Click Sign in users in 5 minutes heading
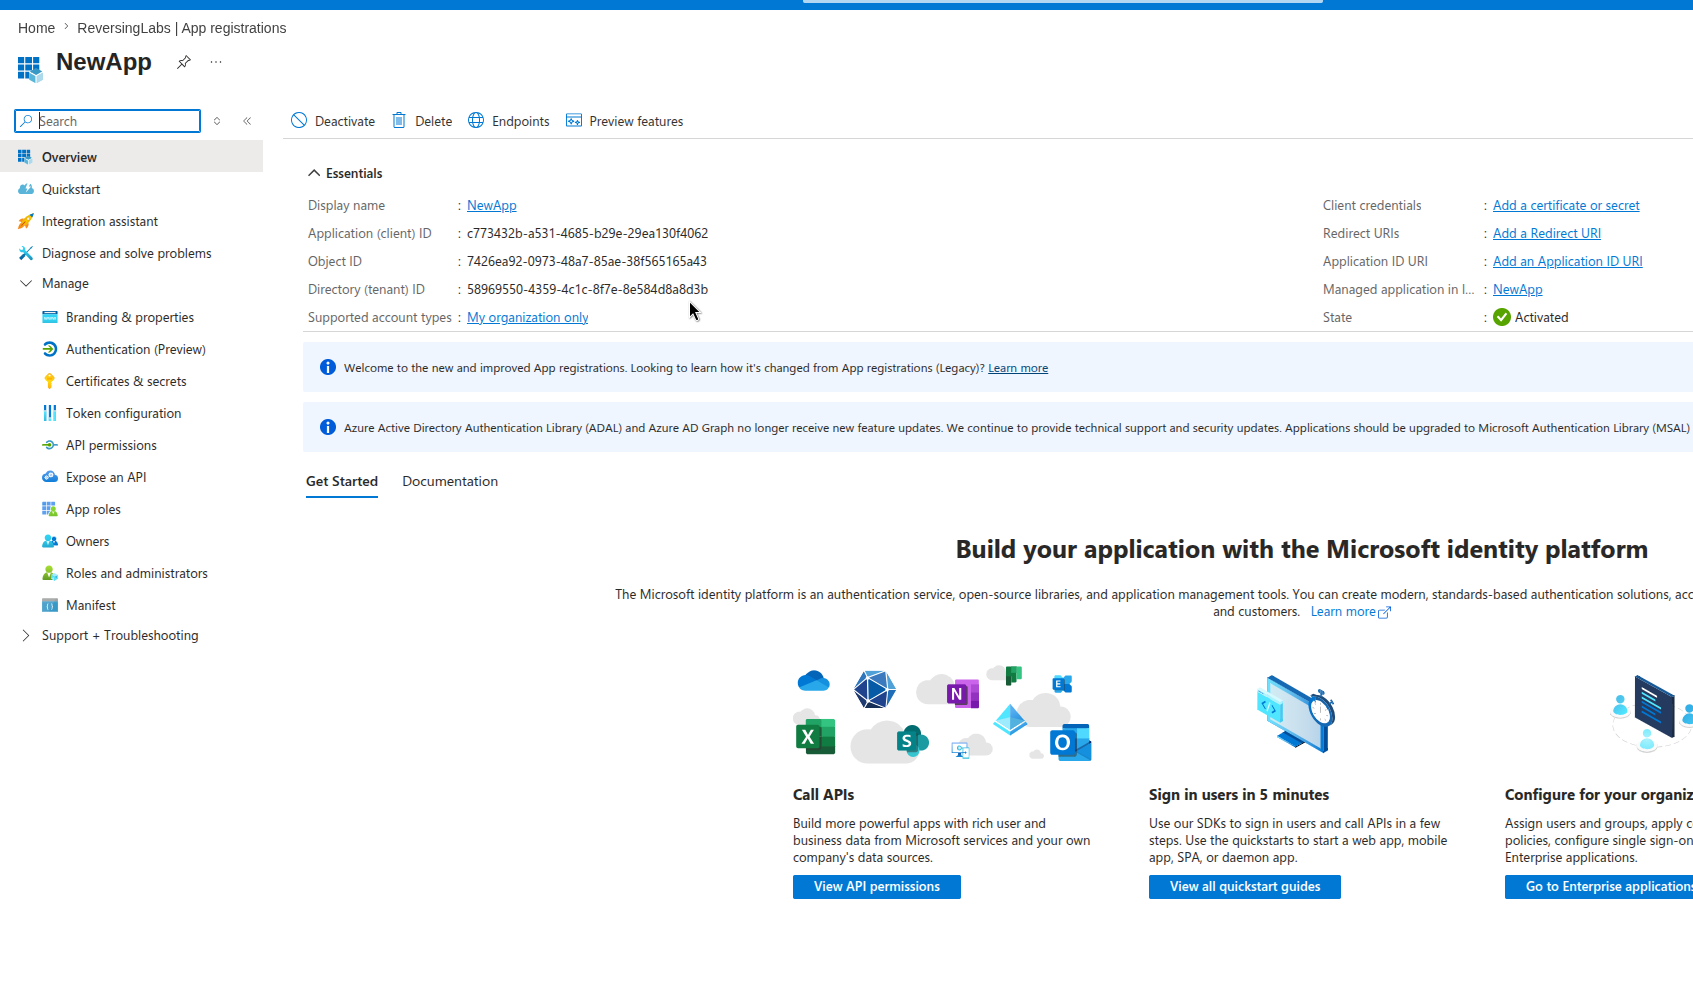1693x1006 pixels. [1239, 795]
